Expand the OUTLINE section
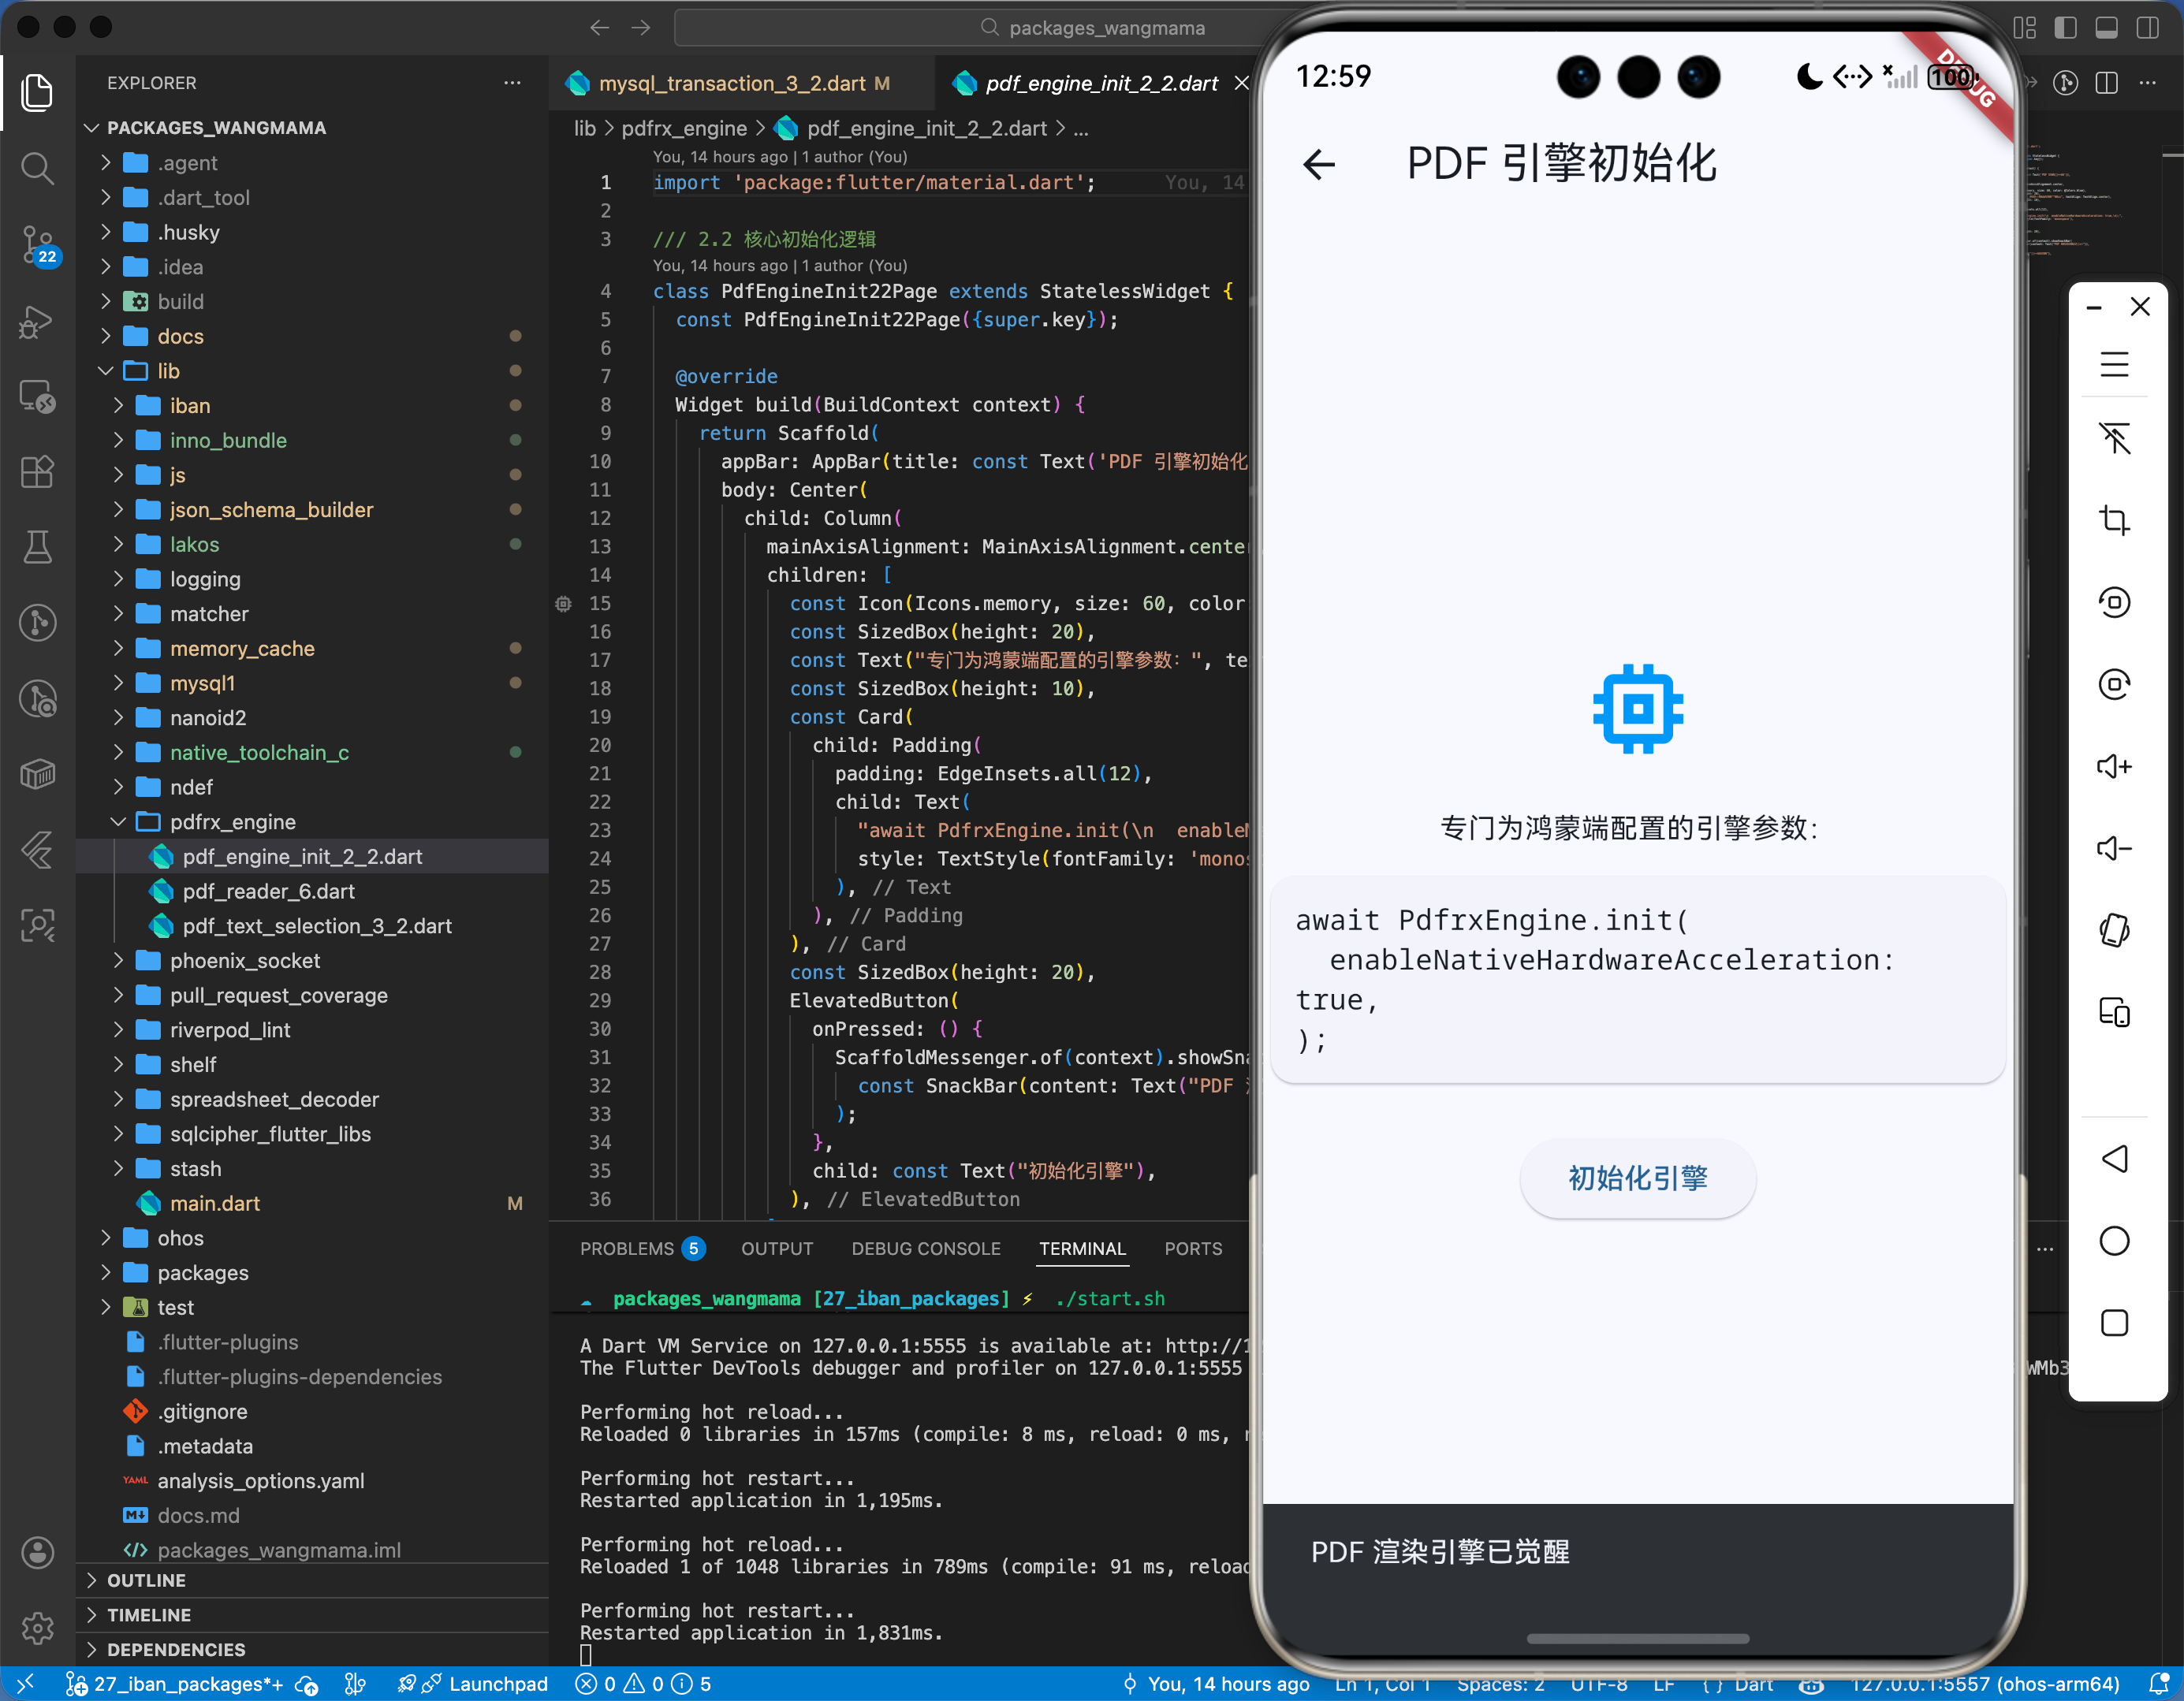Image resolution: width=2184 pixels, height=1701 pixels. click(x=146, y=1580)
